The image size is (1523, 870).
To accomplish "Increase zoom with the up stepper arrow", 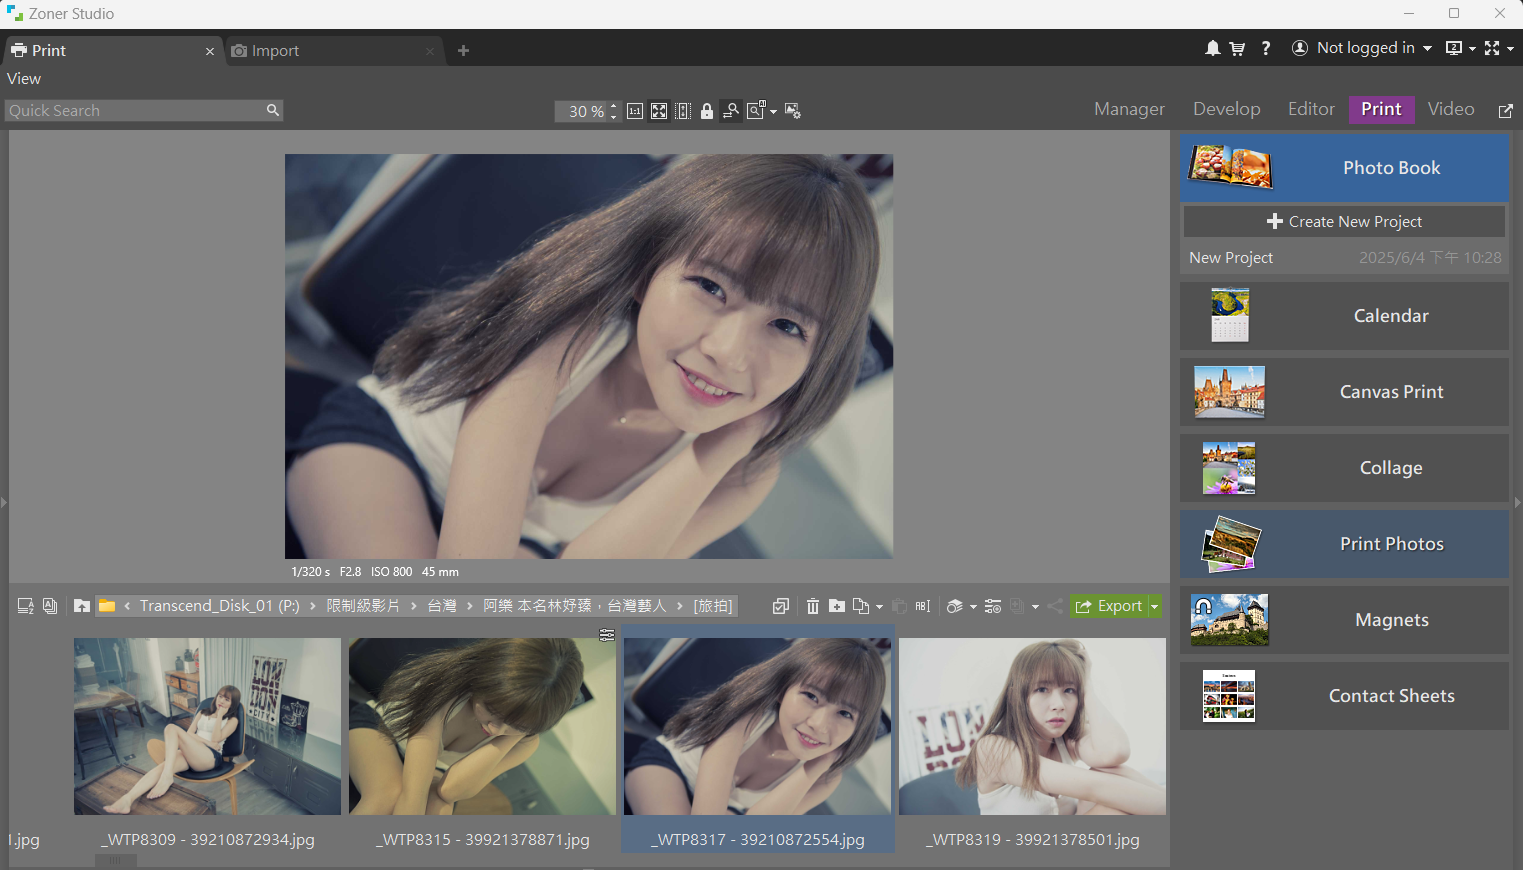I will (614, 106).
